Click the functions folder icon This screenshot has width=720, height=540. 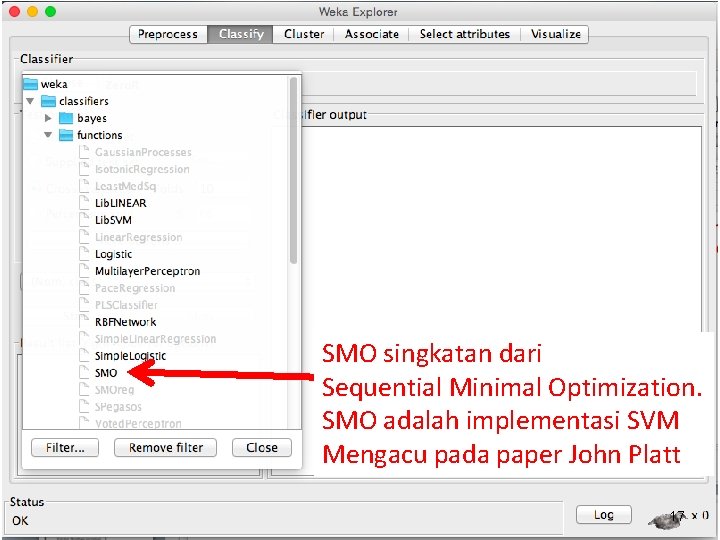click(66, 135)
